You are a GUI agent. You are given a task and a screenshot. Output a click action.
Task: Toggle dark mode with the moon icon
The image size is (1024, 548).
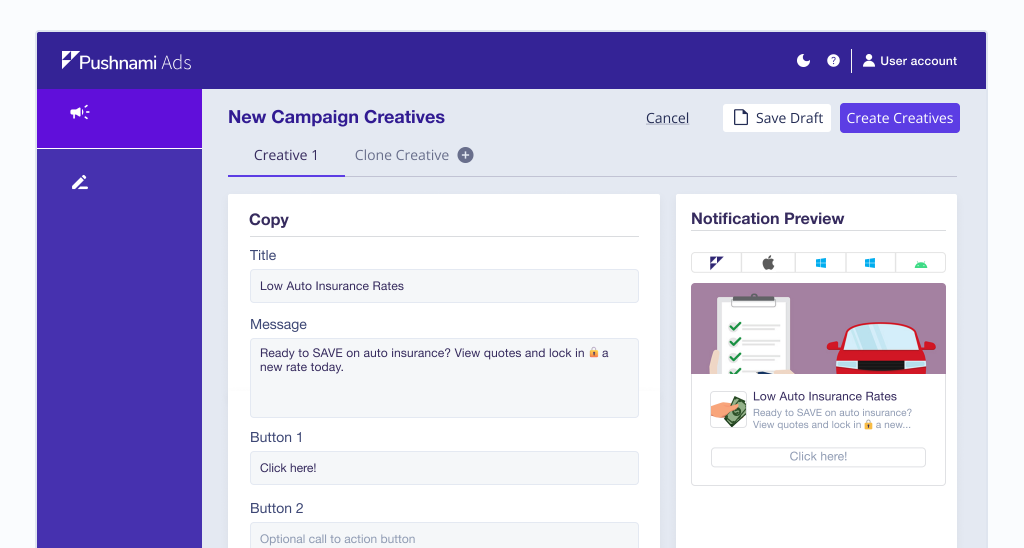click(803, 61)
